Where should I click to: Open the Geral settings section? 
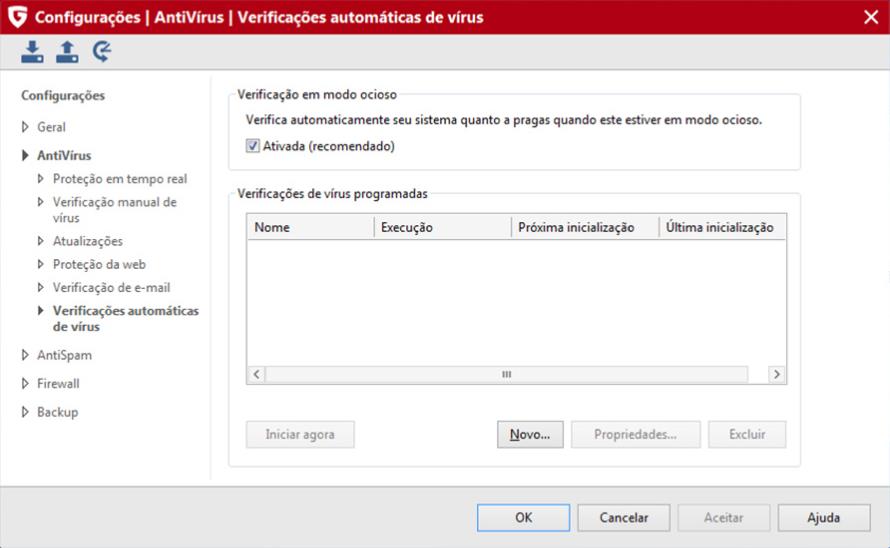[51, 127]
